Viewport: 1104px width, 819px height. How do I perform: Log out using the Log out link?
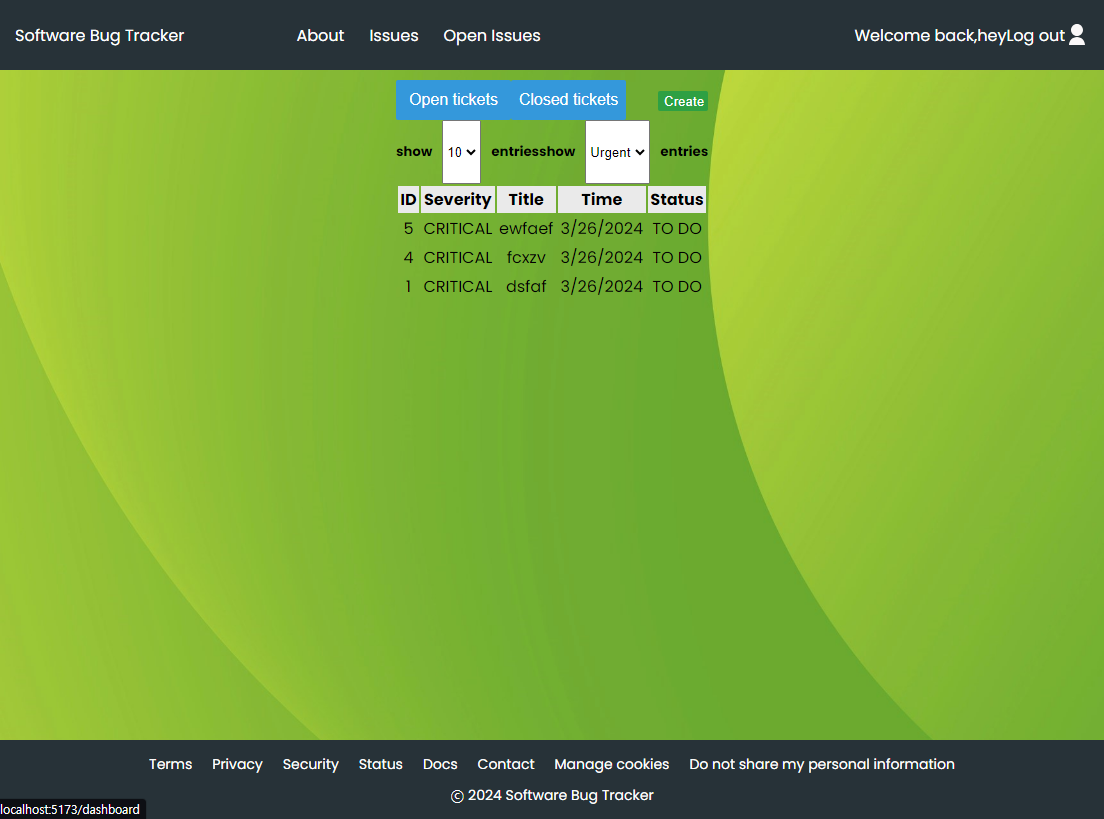click(1035, 36)
